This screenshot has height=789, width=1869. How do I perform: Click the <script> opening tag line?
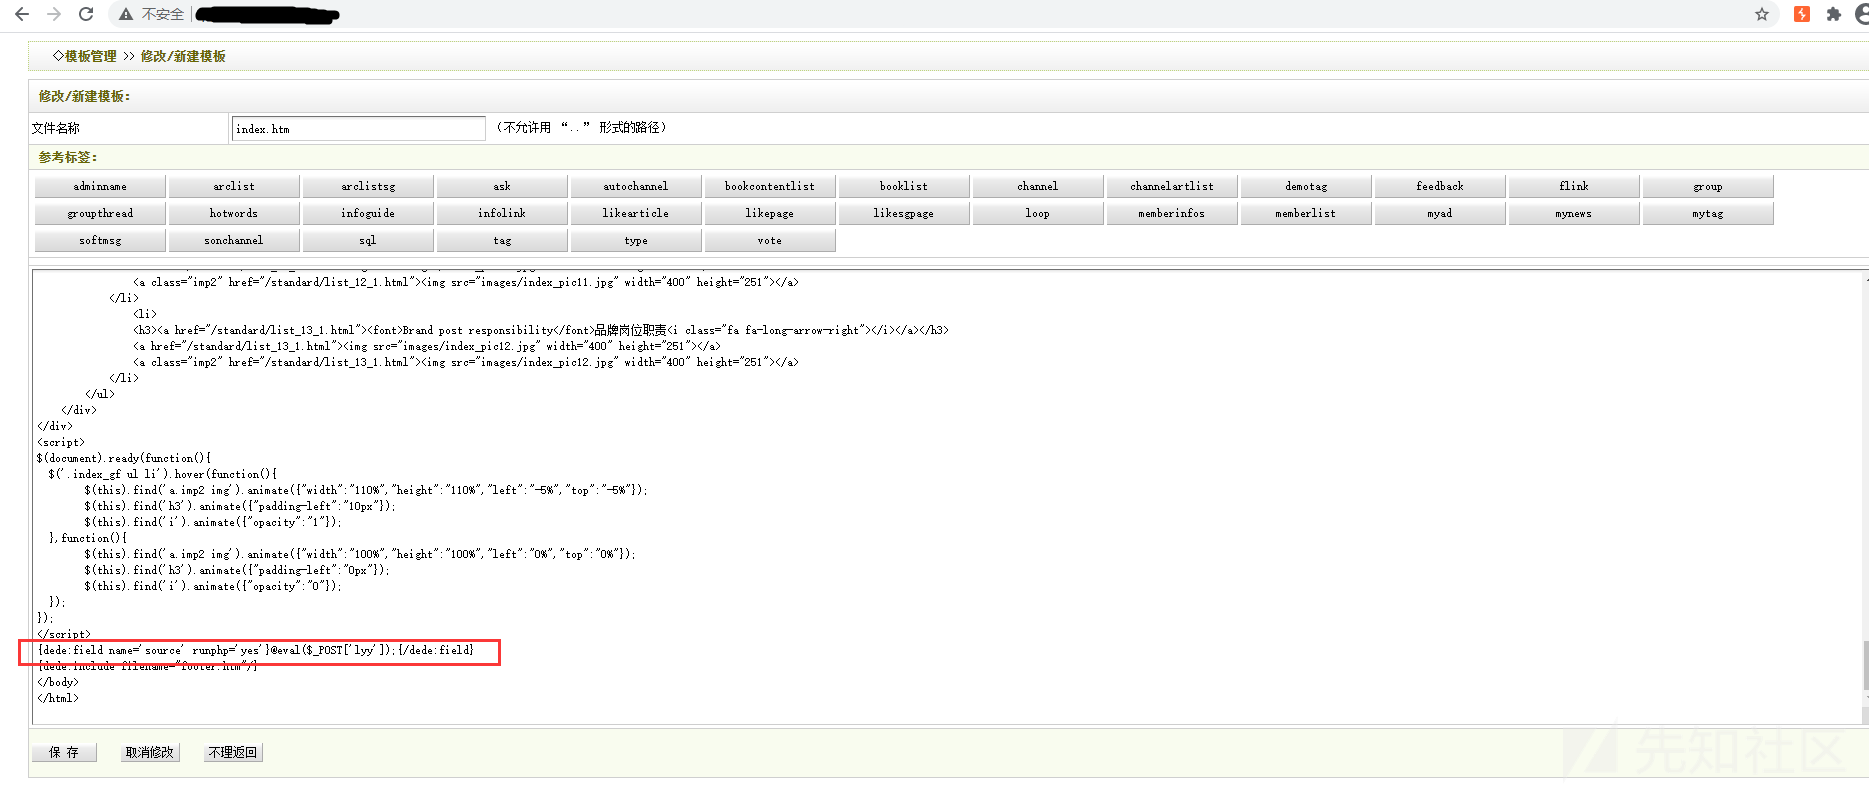click(61, 442)
